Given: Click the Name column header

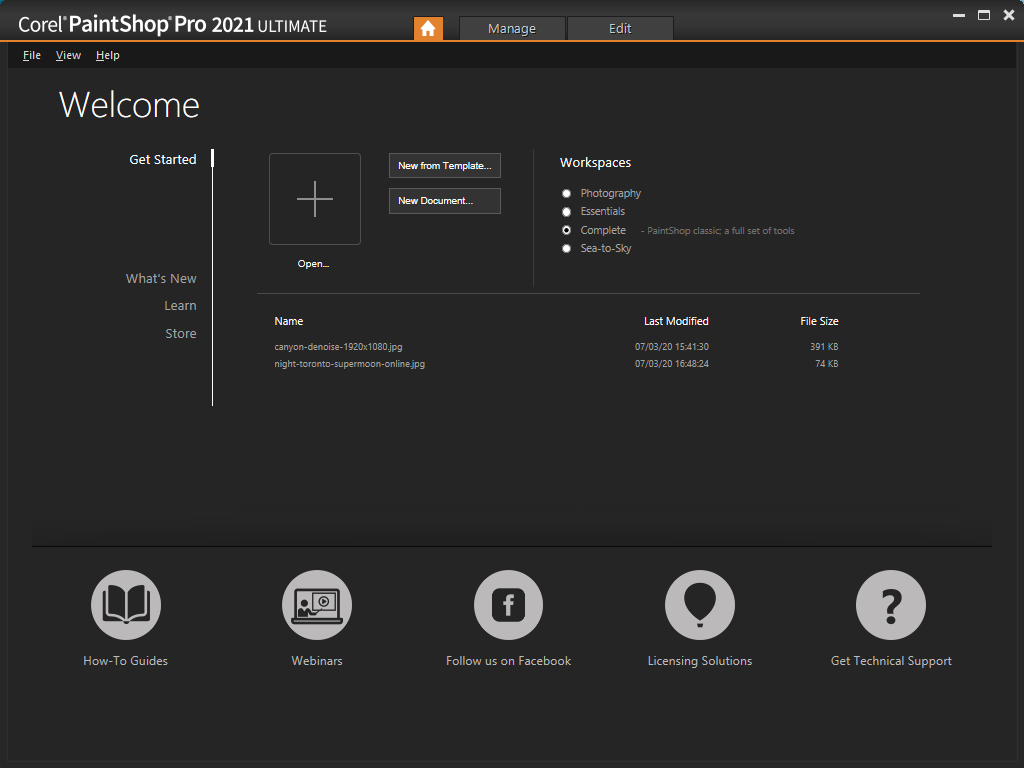Looking at the screenshot, I should pyautogui.click(x=289, y=321).
